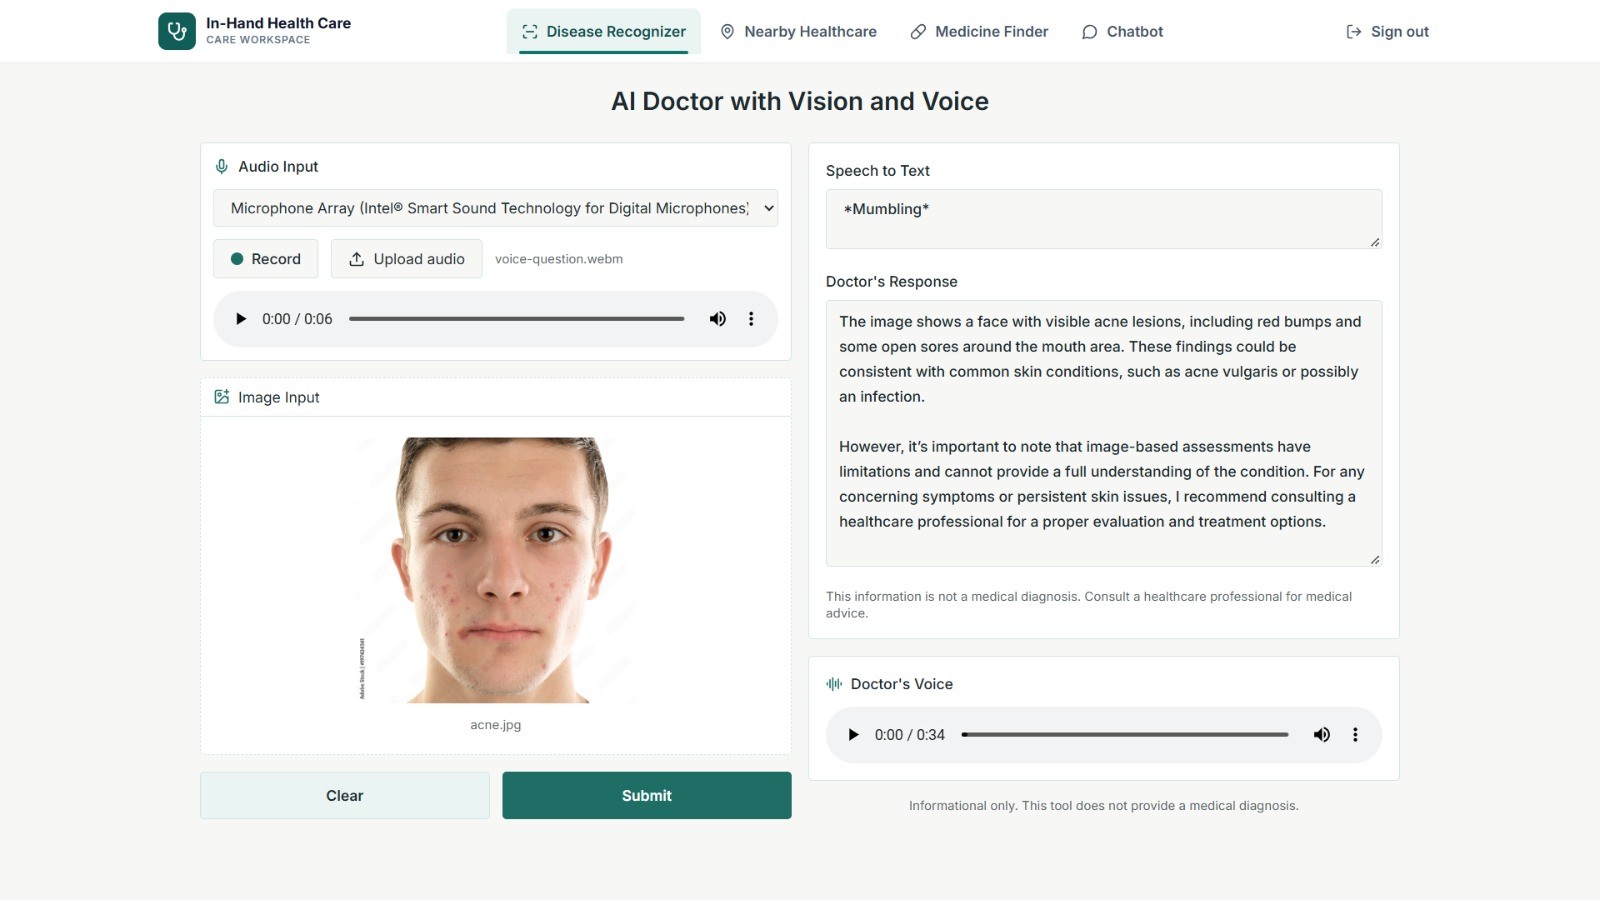Screen dimensions: 1600x900
Task: Click the Speech to Text resize handle
Action: point(1375,242)
